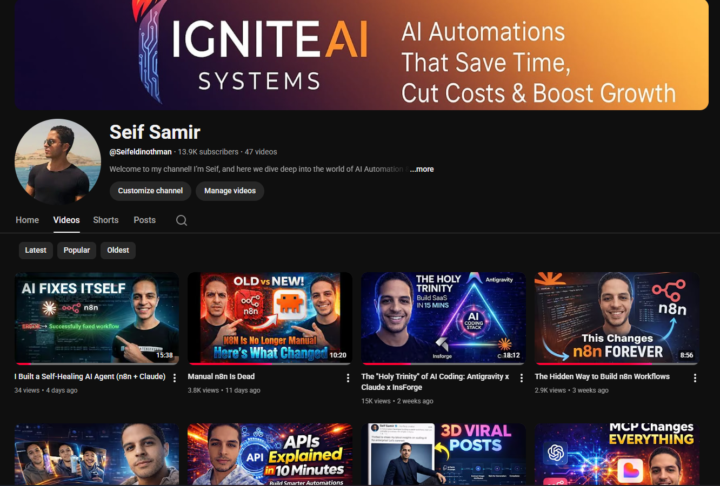Viewport: 720px width, 486px height.
Task: Click the channel search magnifier icon
Action: click(181, 220)
